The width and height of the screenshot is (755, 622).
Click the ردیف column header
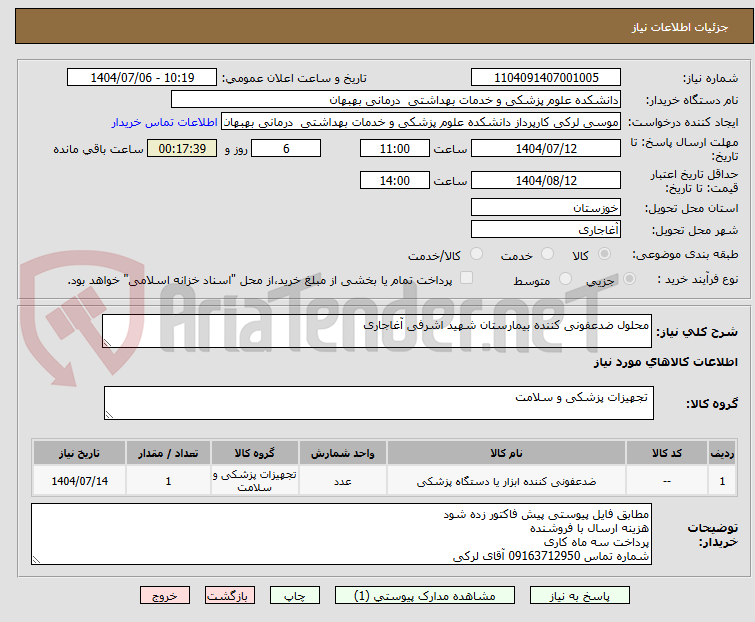(722, 453)
